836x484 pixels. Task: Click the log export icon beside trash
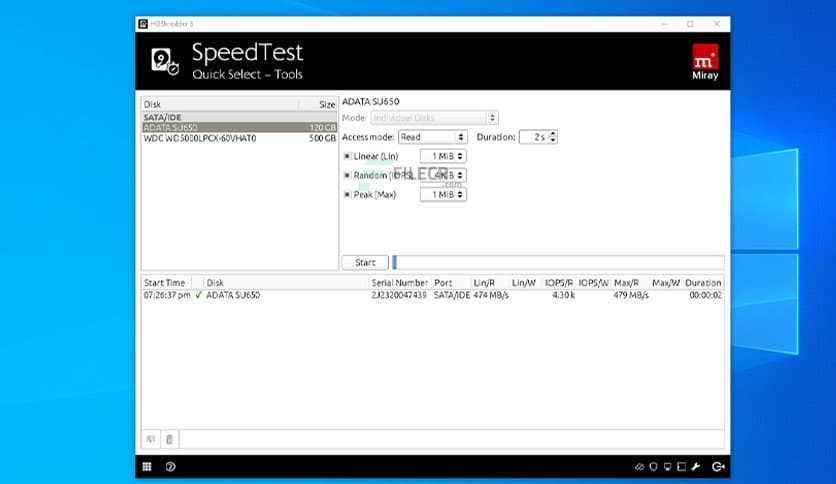tap(151, 439)
